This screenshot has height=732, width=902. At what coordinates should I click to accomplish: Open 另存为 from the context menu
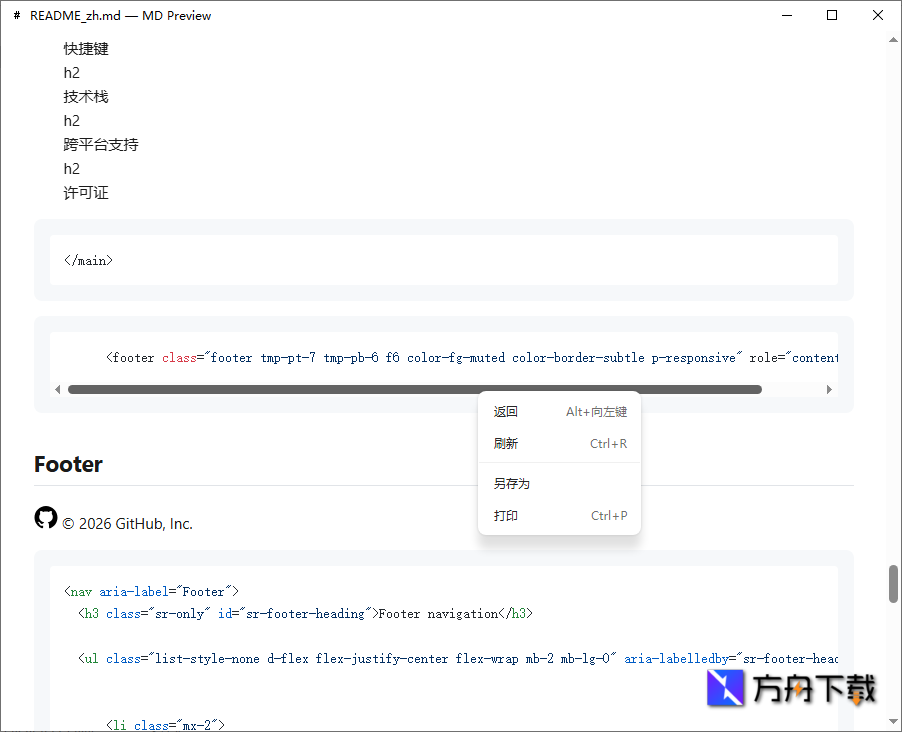512,484
